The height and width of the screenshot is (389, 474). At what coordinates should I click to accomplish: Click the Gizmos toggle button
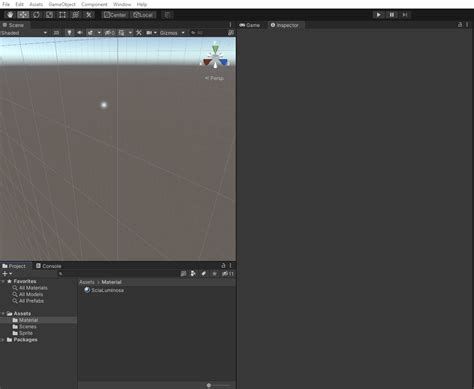click(169, 33)
